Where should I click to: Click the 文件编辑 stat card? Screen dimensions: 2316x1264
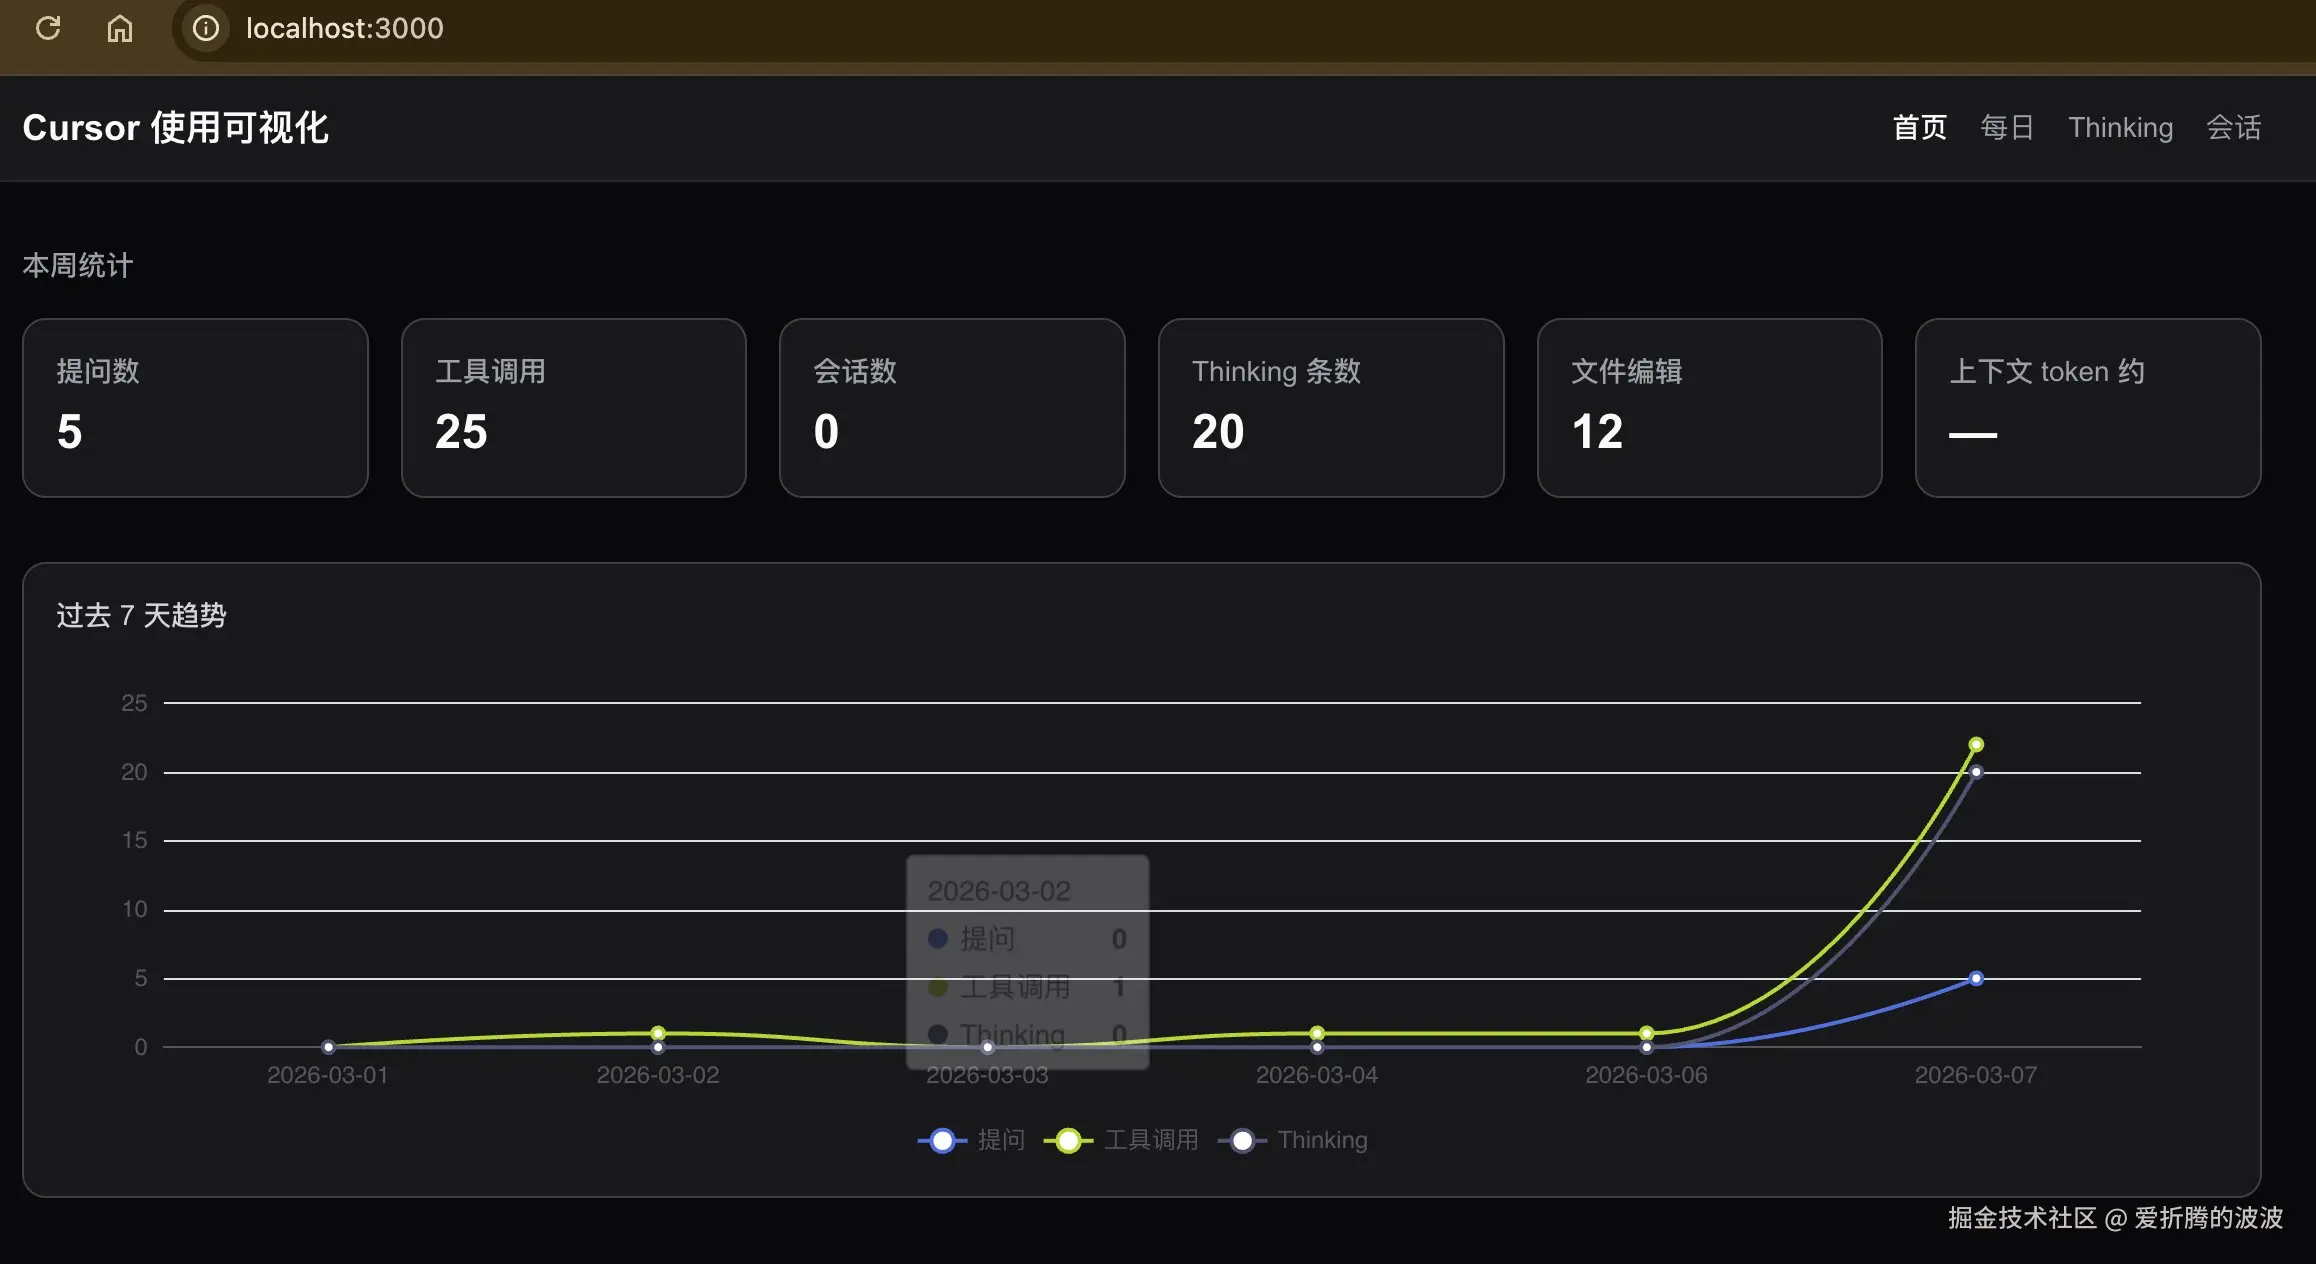coord(1709,407)
